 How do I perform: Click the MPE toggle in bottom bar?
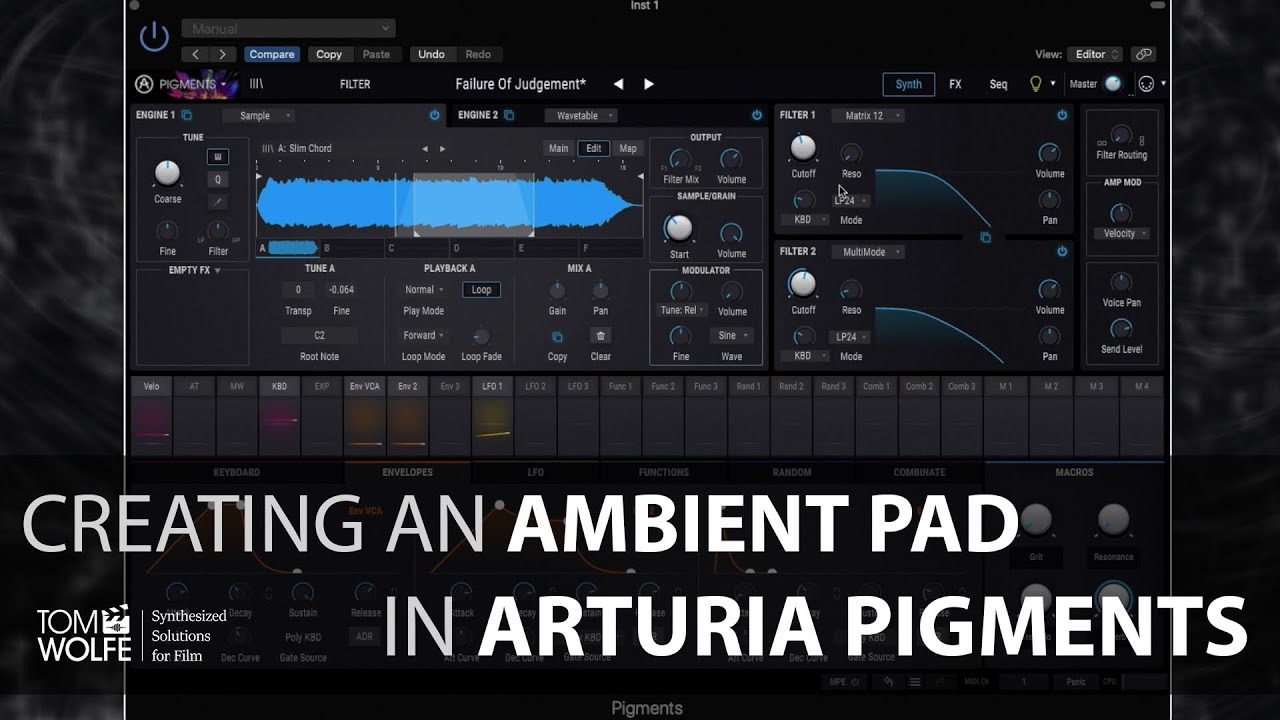[846, 682]
